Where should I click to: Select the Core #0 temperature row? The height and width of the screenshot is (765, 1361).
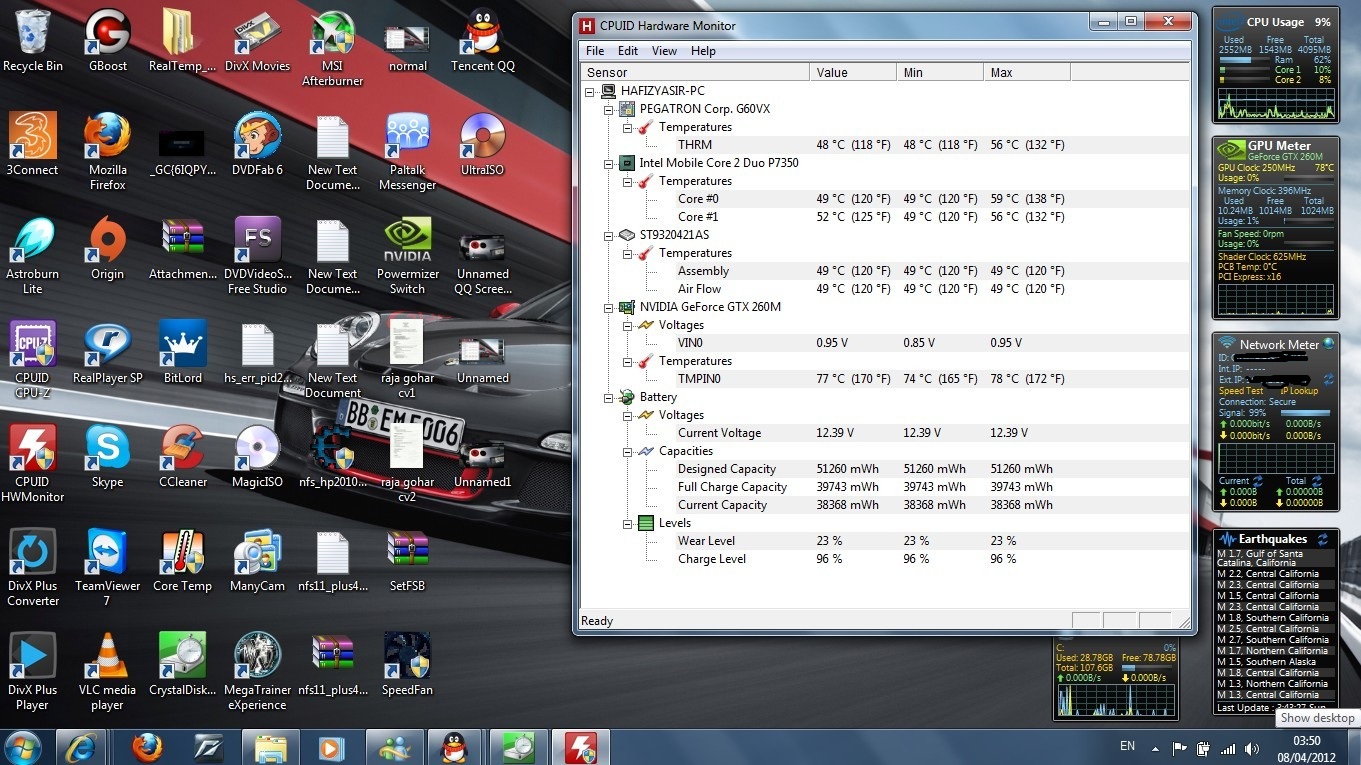click(698, 199)
